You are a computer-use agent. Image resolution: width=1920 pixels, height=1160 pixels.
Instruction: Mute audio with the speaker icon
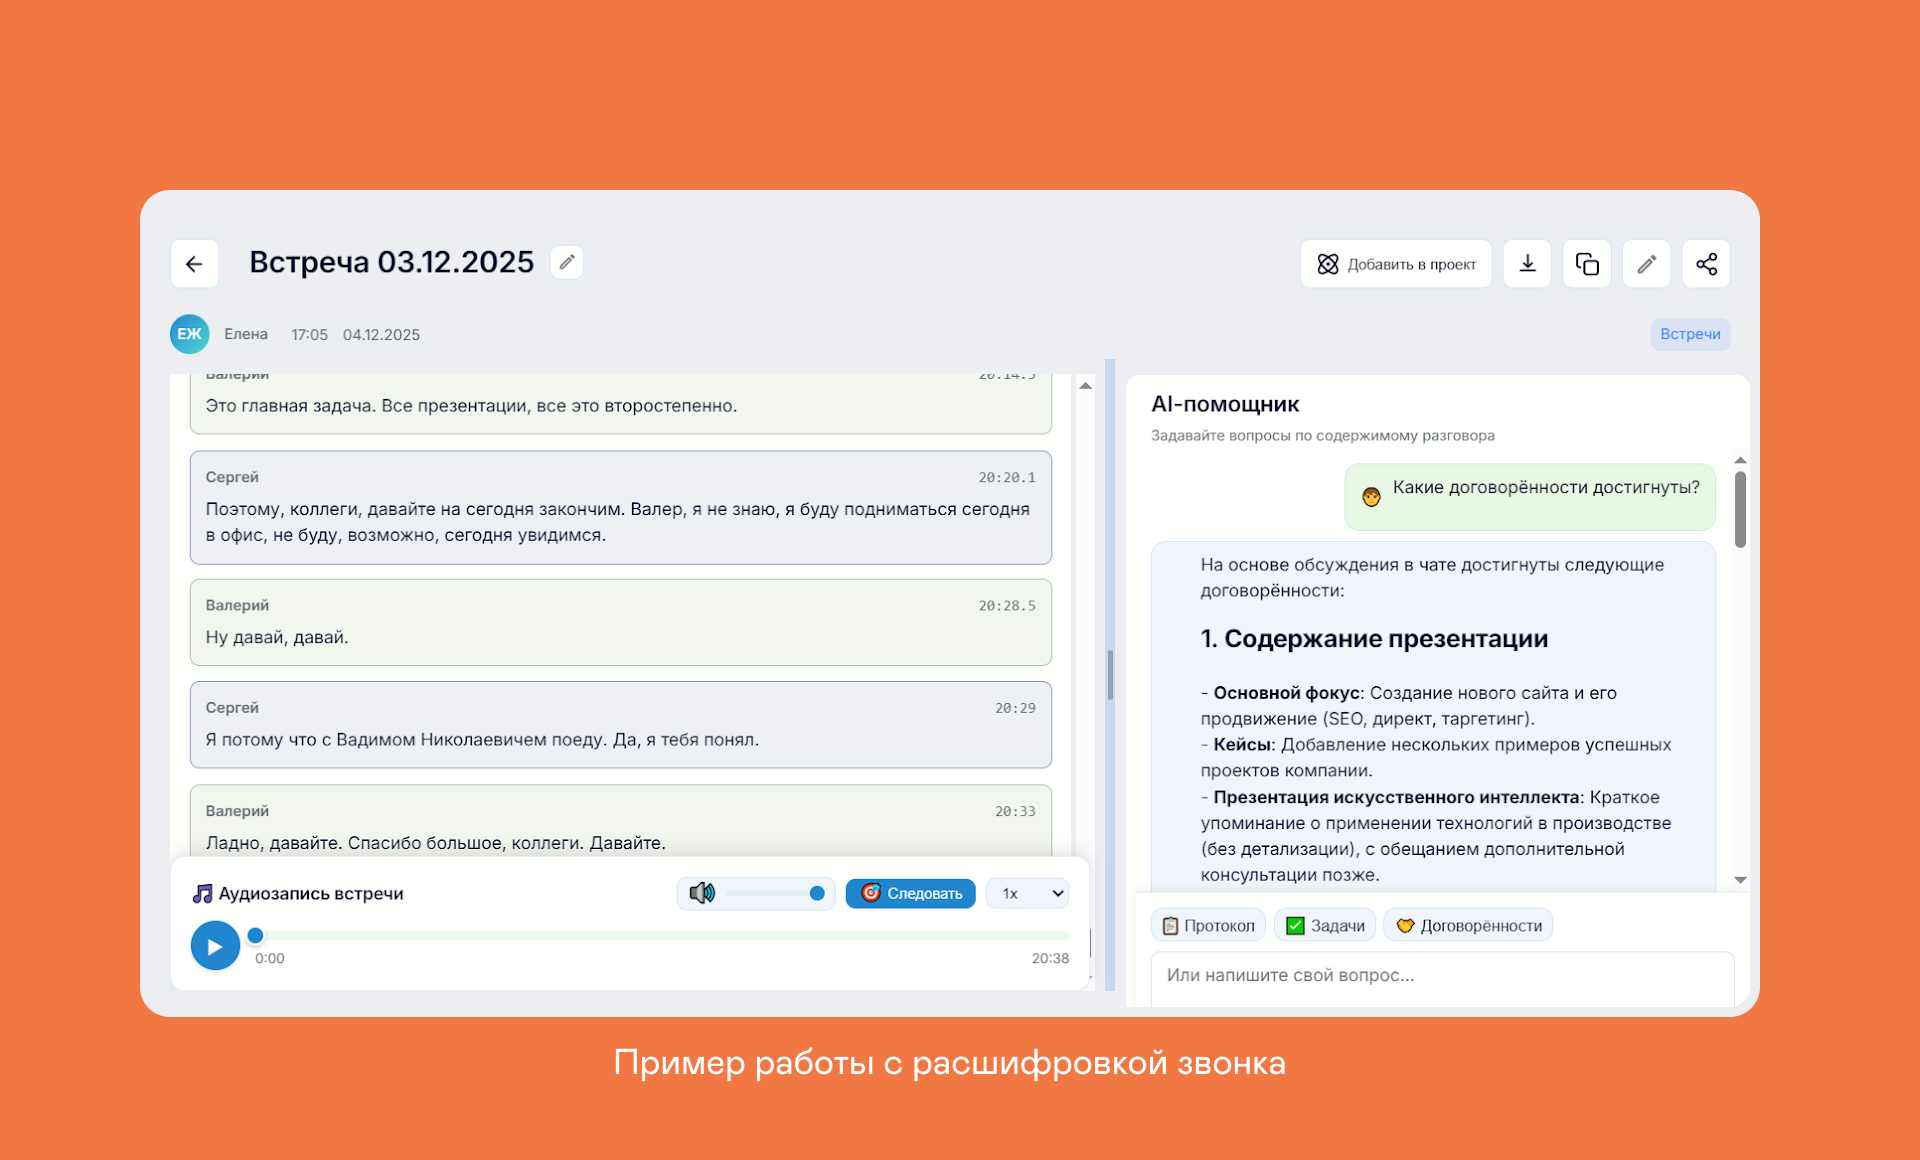(702, 893)
